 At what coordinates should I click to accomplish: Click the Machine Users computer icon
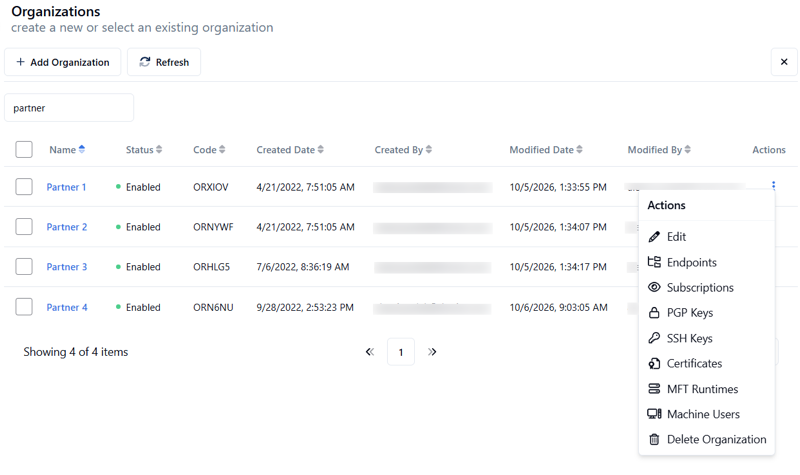(654, 414)
